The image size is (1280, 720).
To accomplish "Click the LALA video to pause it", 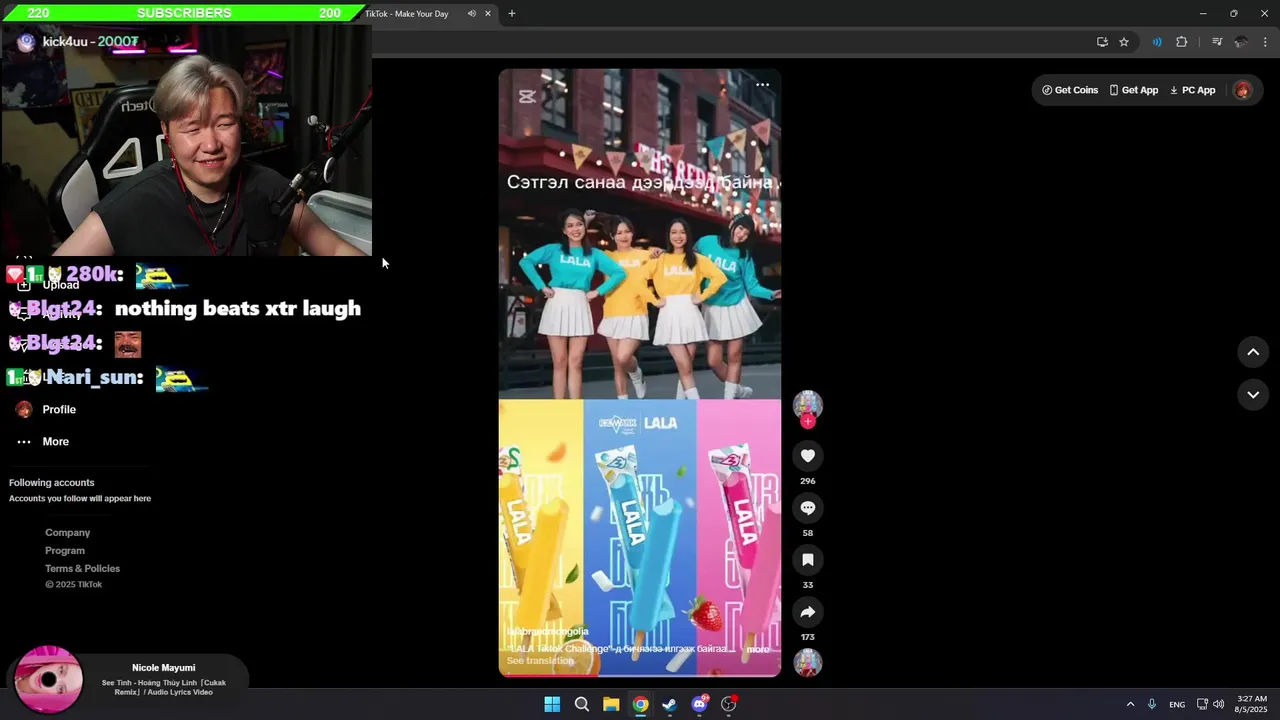I will [x=640, y=372].
